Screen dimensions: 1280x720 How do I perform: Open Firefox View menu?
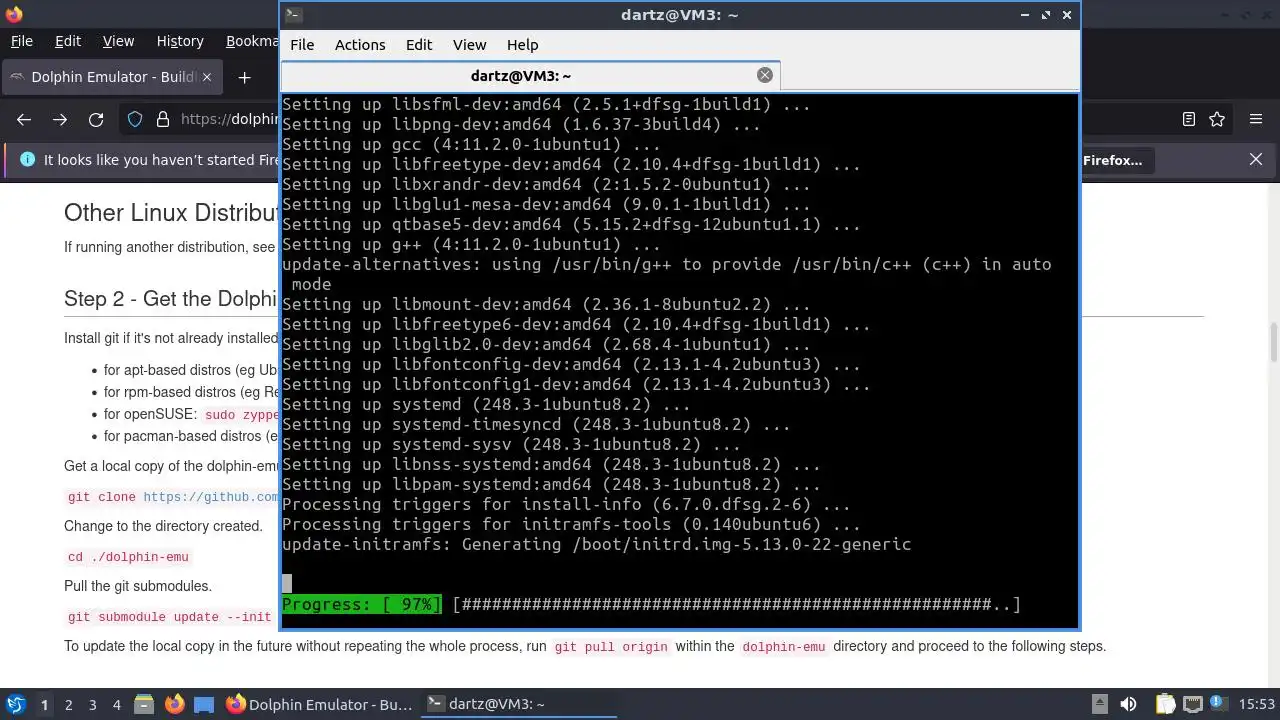118,41
